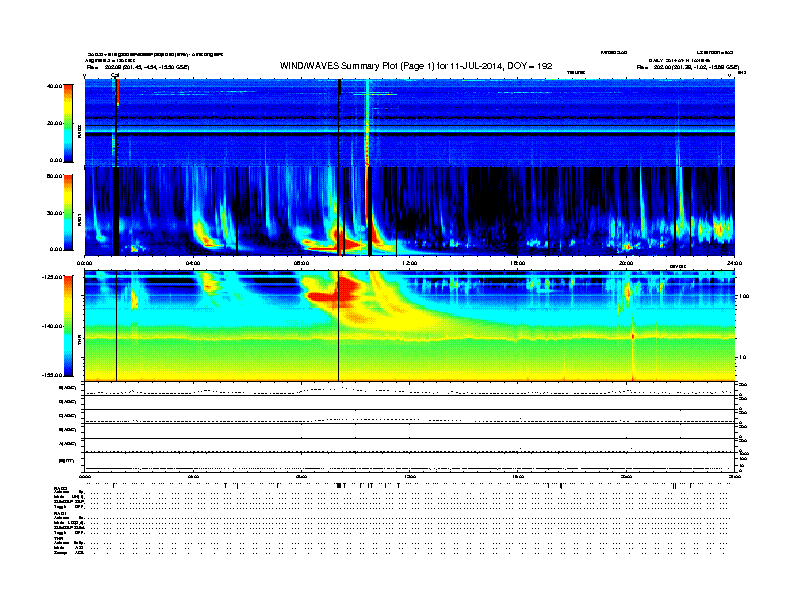This screenshot has height=612, width=792.
Task: Click the "10" label on TNR right axis
Action: click(x=743, y=358)
